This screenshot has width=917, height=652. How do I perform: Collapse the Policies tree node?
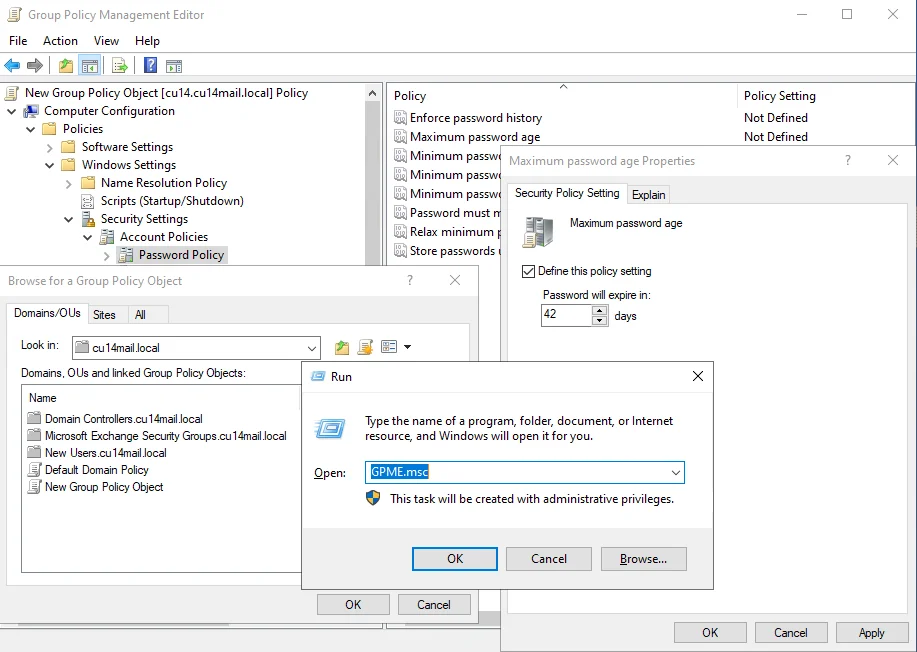(x=30, y=129)
